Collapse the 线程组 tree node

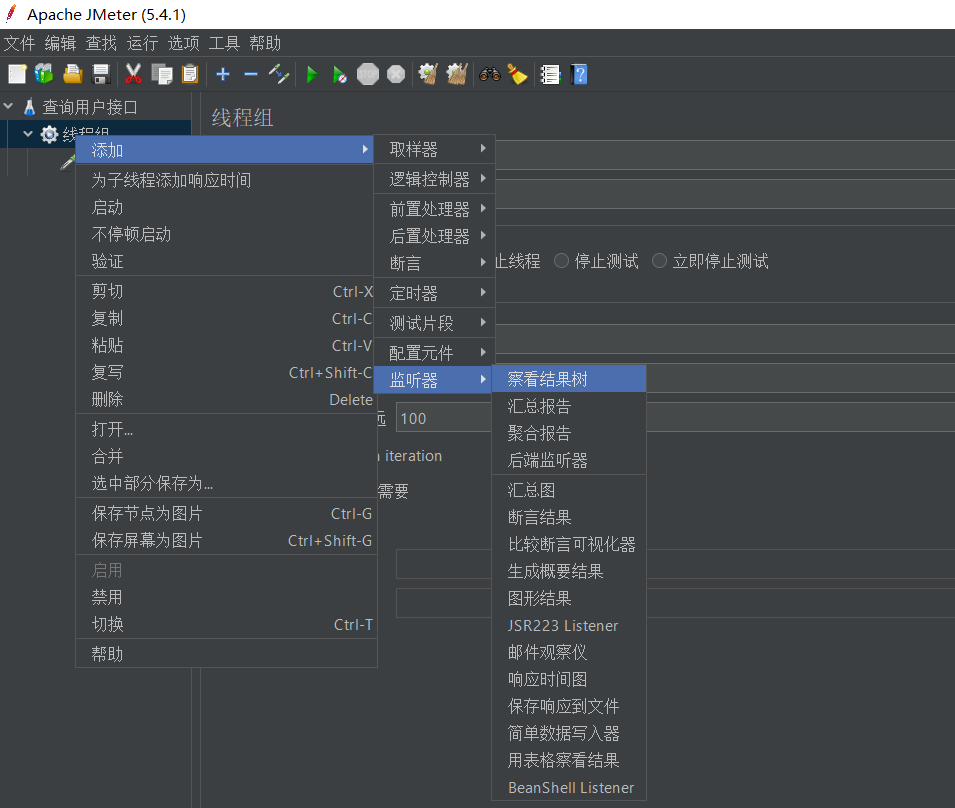click(28, 133)
